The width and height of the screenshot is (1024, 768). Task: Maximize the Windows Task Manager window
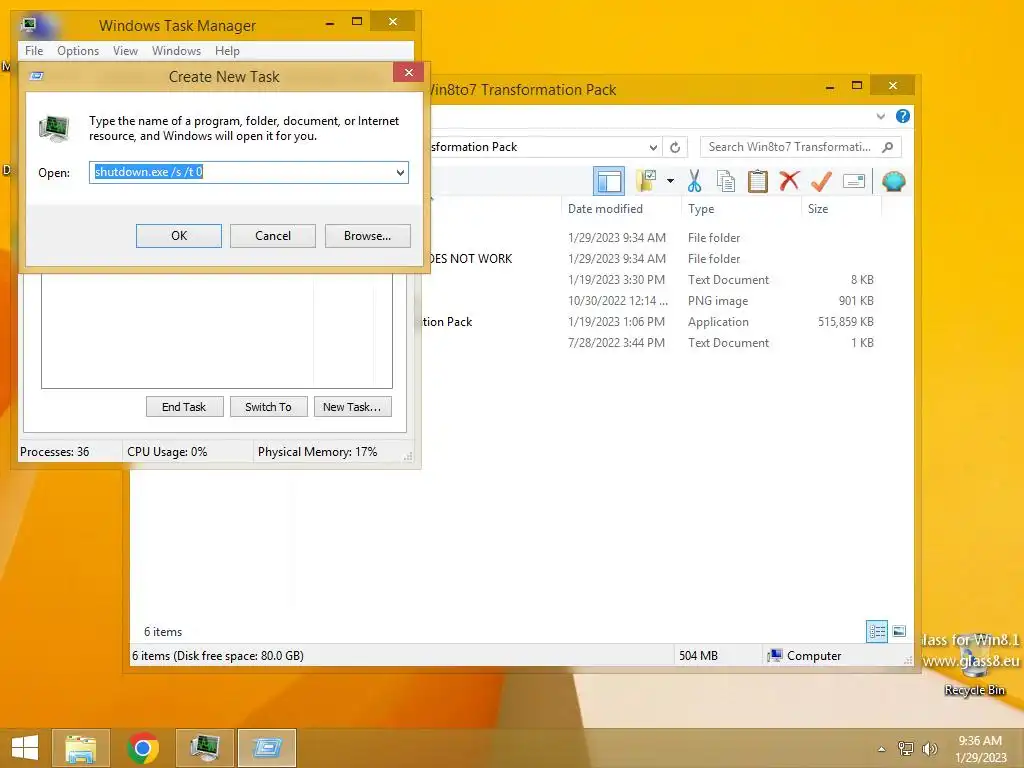(x=357, y=22)
